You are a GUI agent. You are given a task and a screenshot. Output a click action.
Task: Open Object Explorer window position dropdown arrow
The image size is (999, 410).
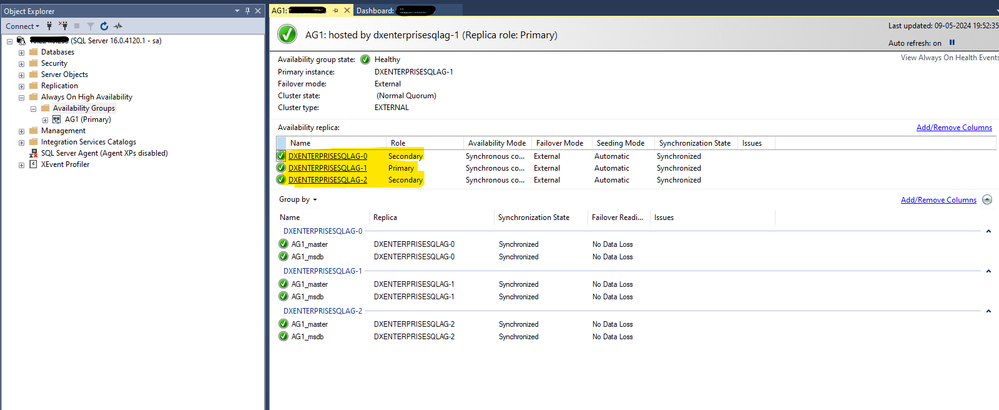(238, 11)
